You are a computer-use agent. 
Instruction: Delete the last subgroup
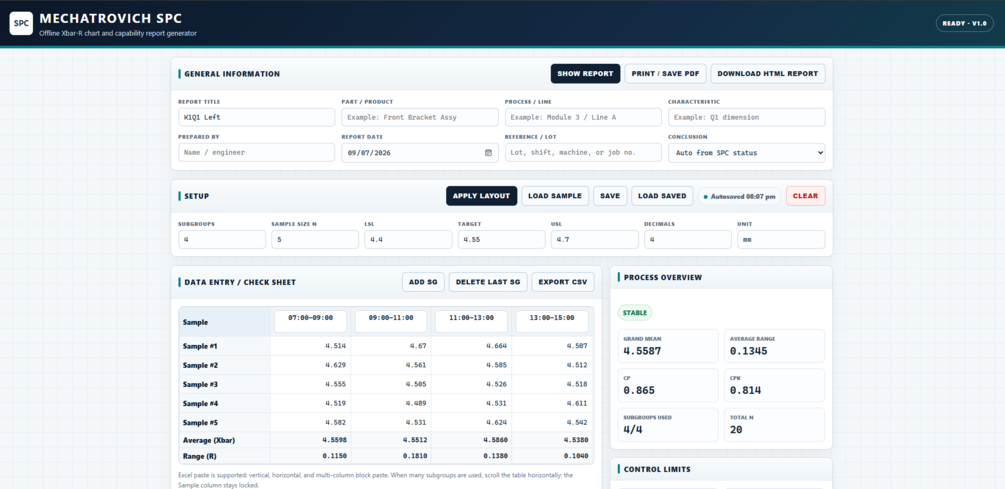pyautogui.click(x=488, y=282)
